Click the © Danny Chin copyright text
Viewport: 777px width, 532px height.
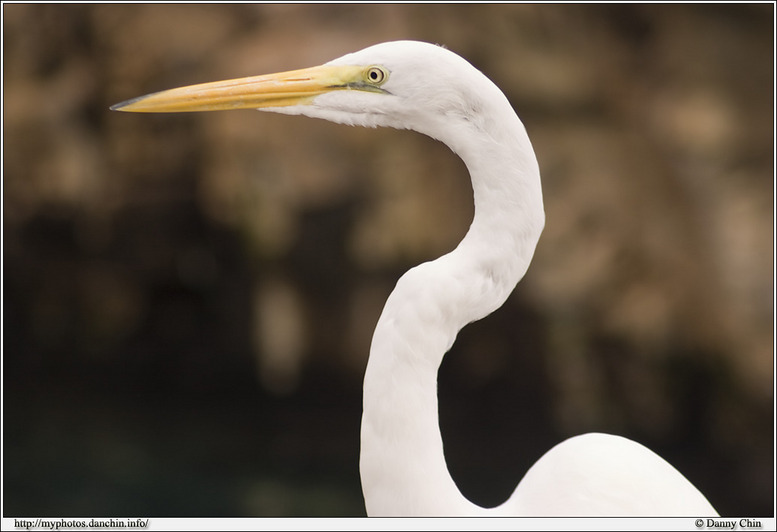click(x=728, y=524)
